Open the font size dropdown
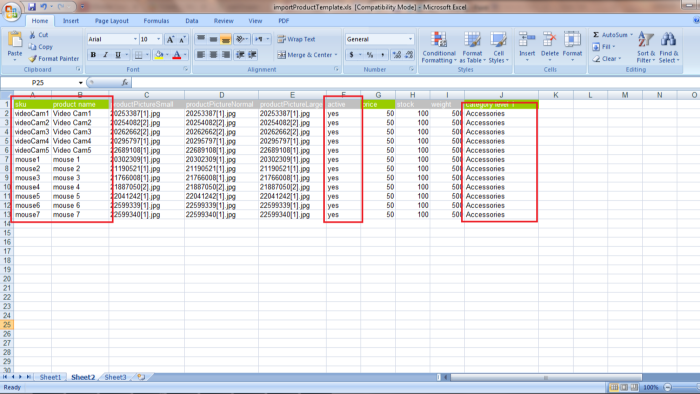The height and width of the screenshot is (394, 700). click(158, 39)
